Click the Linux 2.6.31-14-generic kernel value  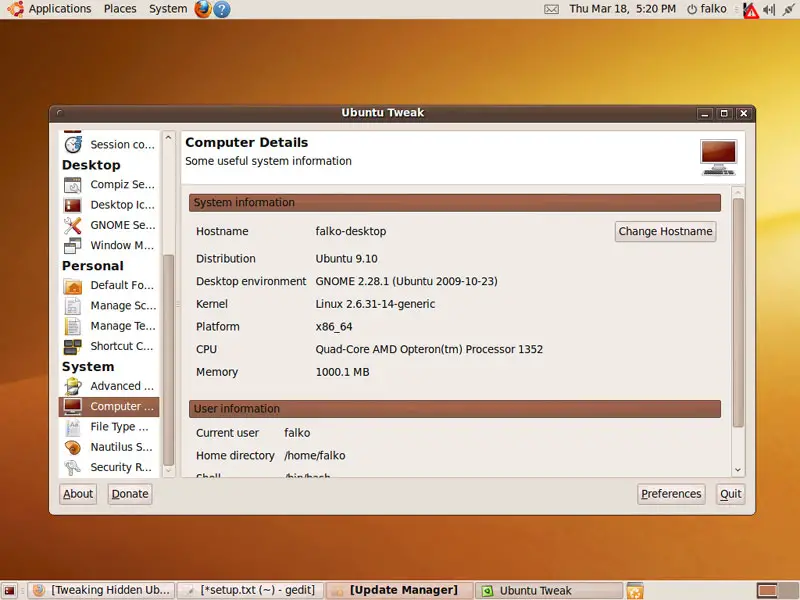click(375, 304)
